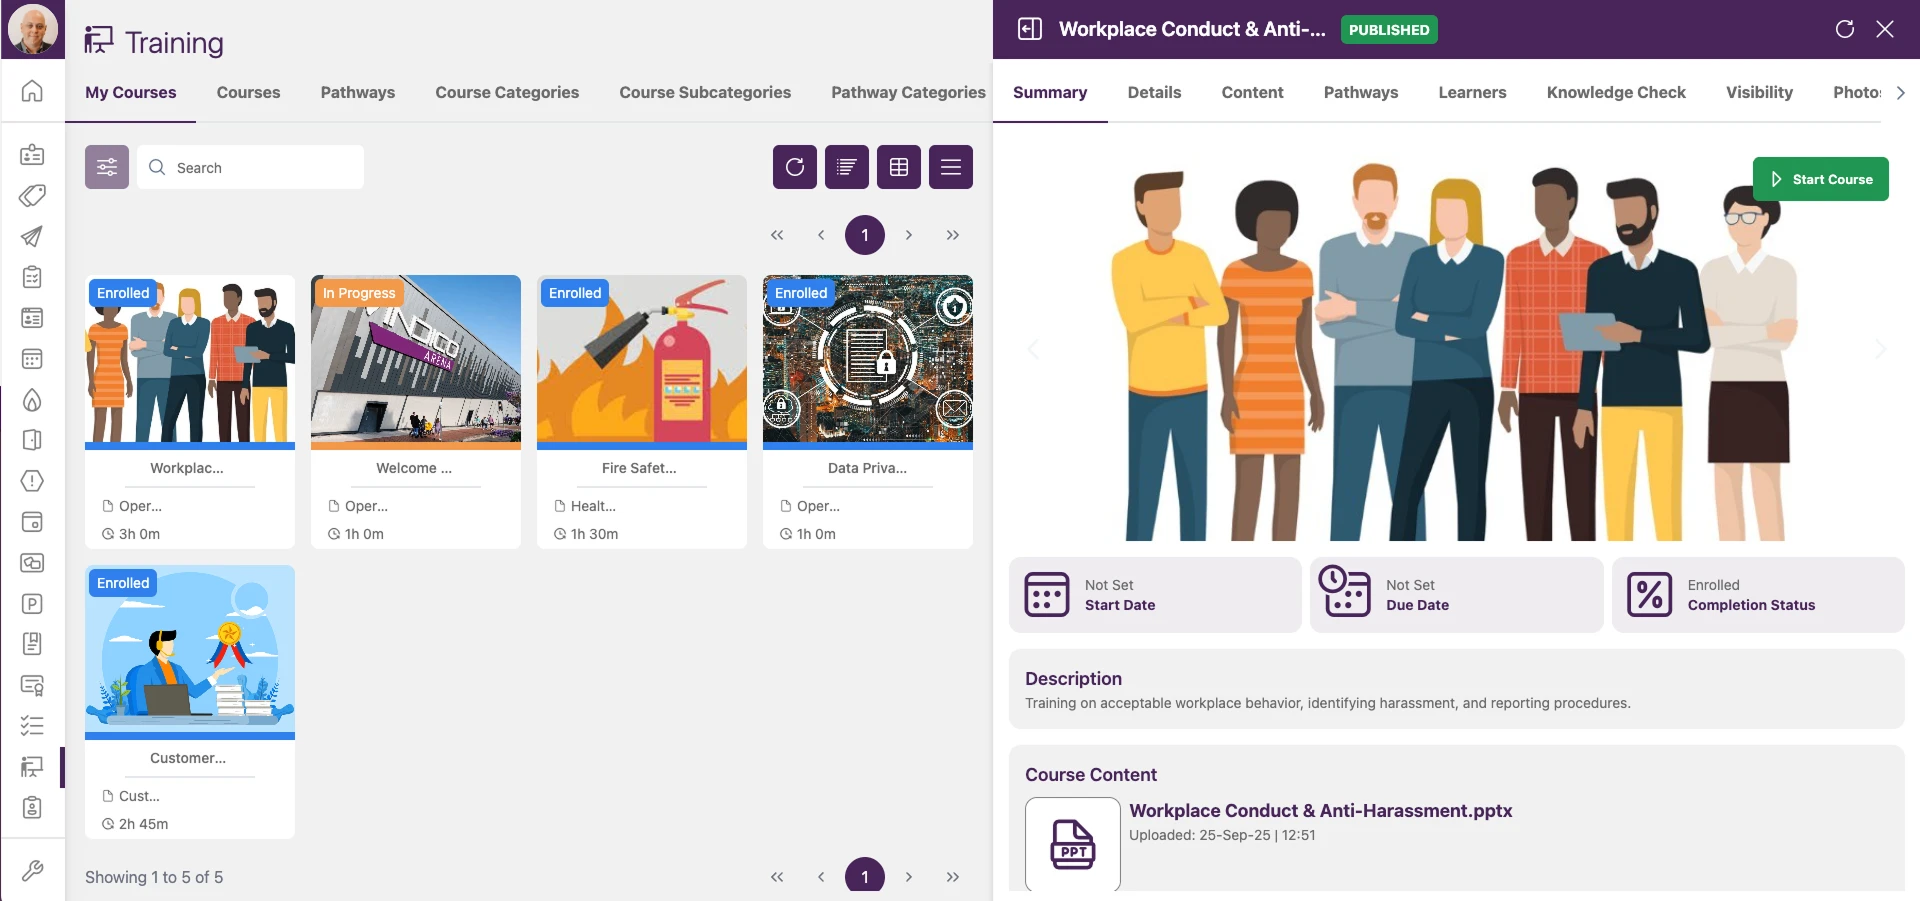
Task: Click the wrench settings icon at sidebar bottom
Action: 32,871
